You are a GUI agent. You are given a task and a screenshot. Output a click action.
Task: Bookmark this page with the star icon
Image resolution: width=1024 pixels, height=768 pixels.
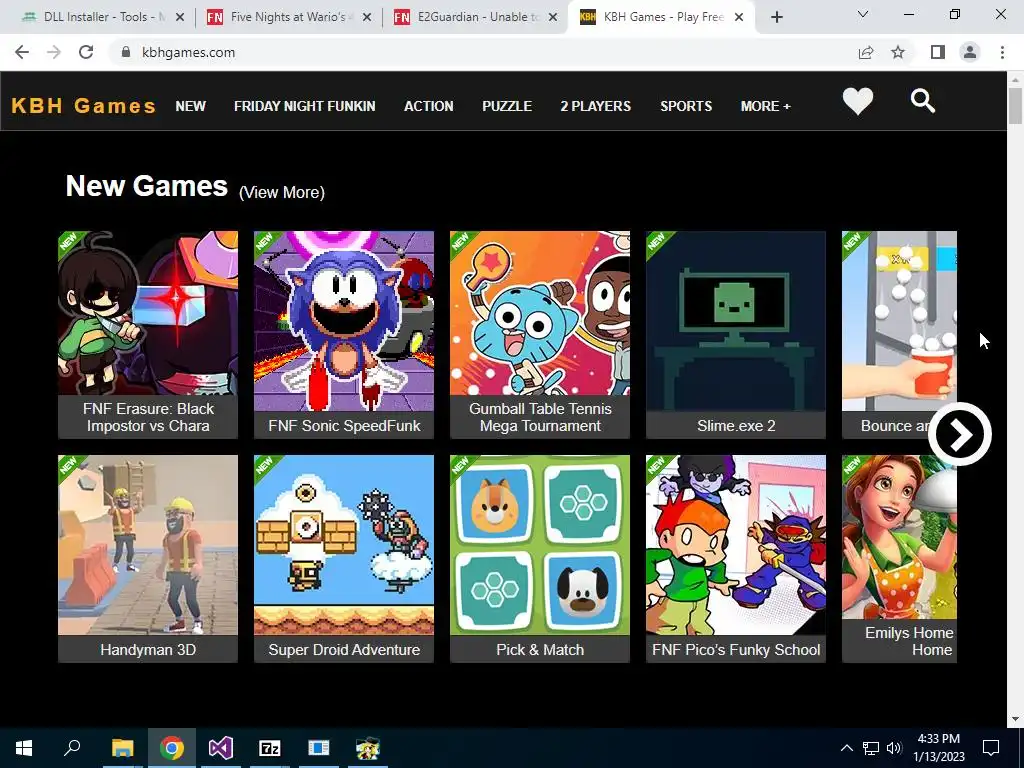click(898, 52)
